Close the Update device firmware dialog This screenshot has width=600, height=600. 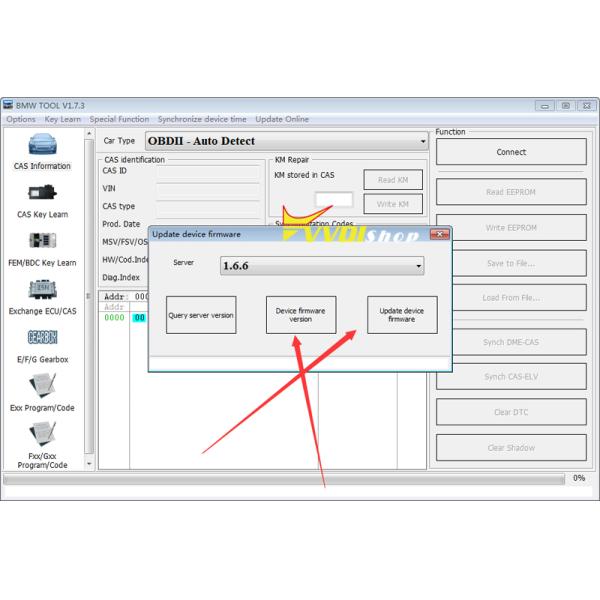point(438,234)
